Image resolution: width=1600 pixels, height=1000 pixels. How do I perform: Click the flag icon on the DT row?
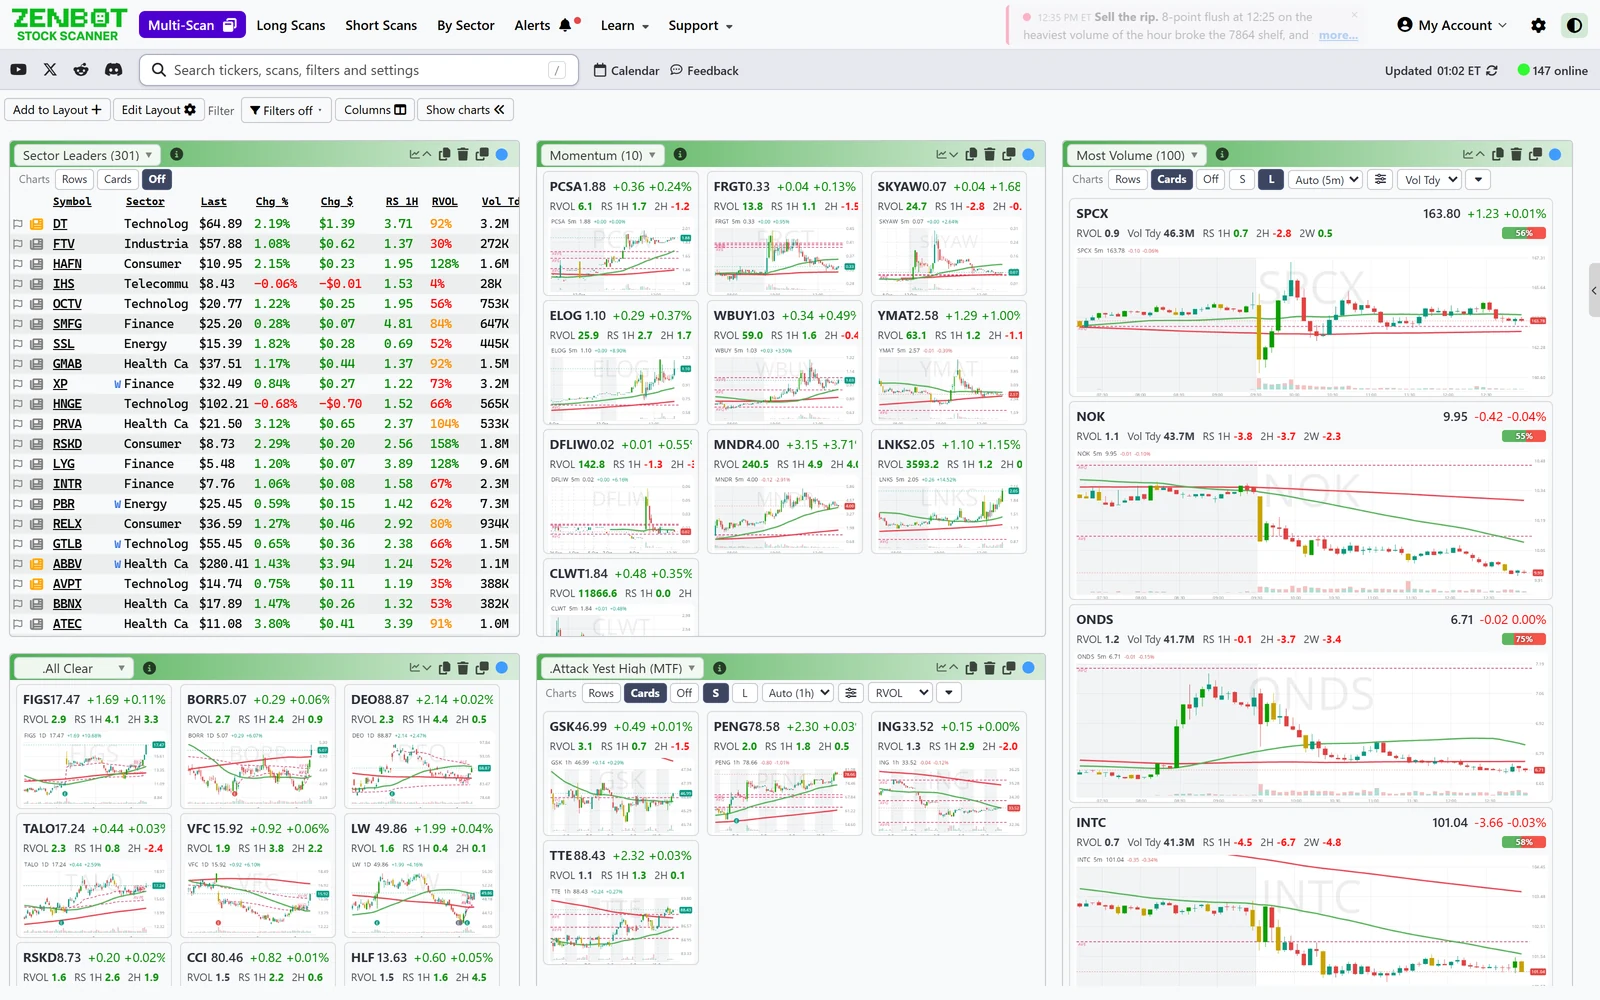18,224
